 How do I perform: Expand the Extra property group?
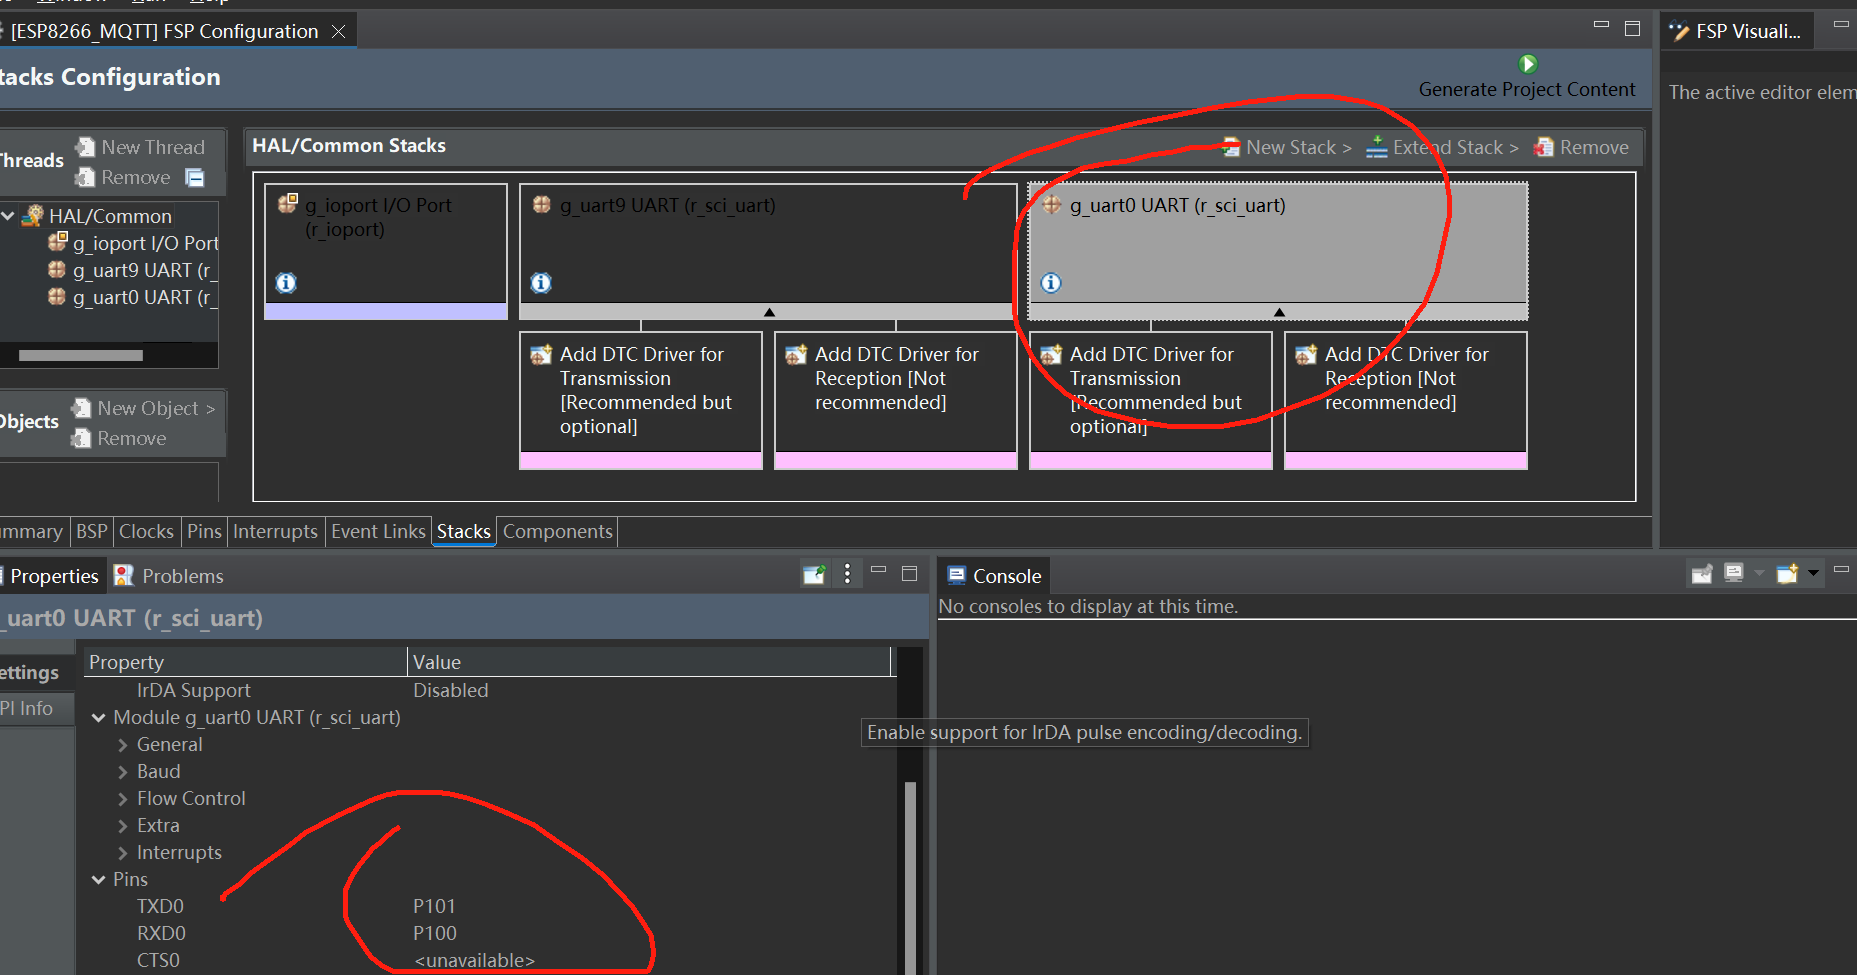(x=122, y=826)
